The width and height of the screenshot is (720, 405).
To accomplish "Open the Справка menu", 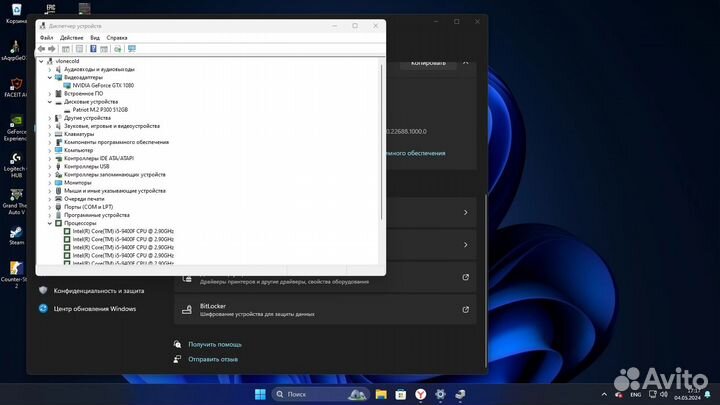I will (117, 38).
